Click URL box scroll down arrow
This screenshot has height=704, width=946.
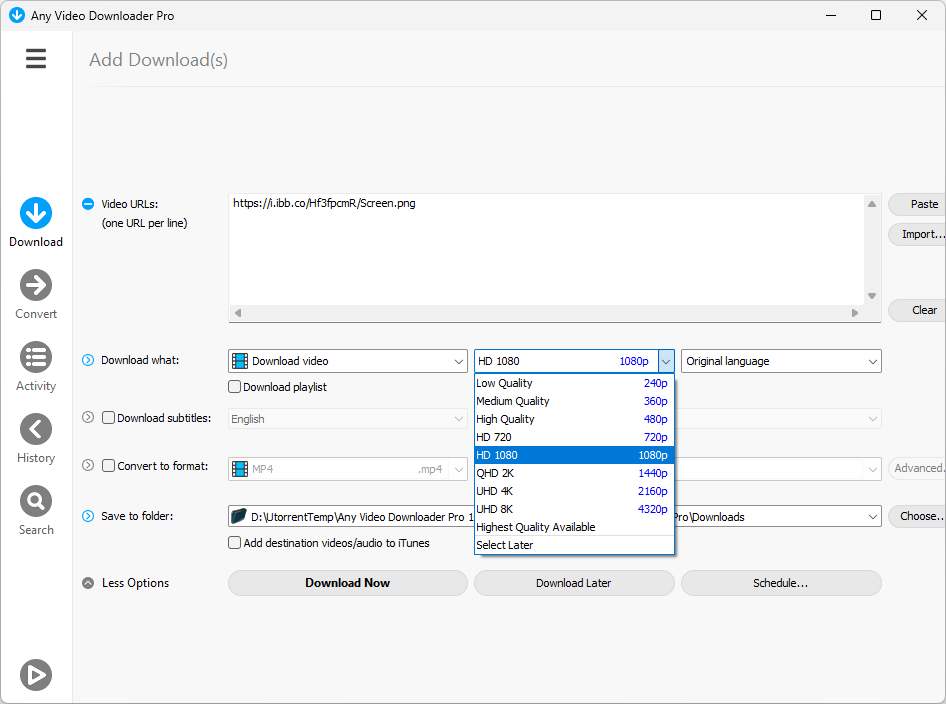pyautogui.click(x=872, y=296)
